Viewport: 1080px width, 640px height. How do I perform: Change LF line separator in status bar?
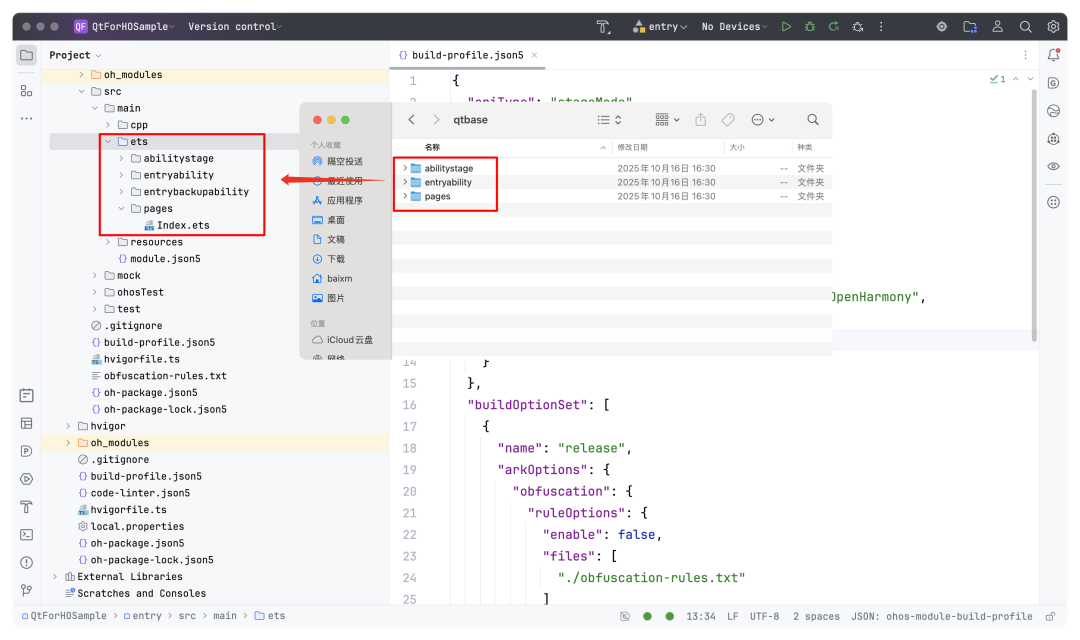coord(733,617)
